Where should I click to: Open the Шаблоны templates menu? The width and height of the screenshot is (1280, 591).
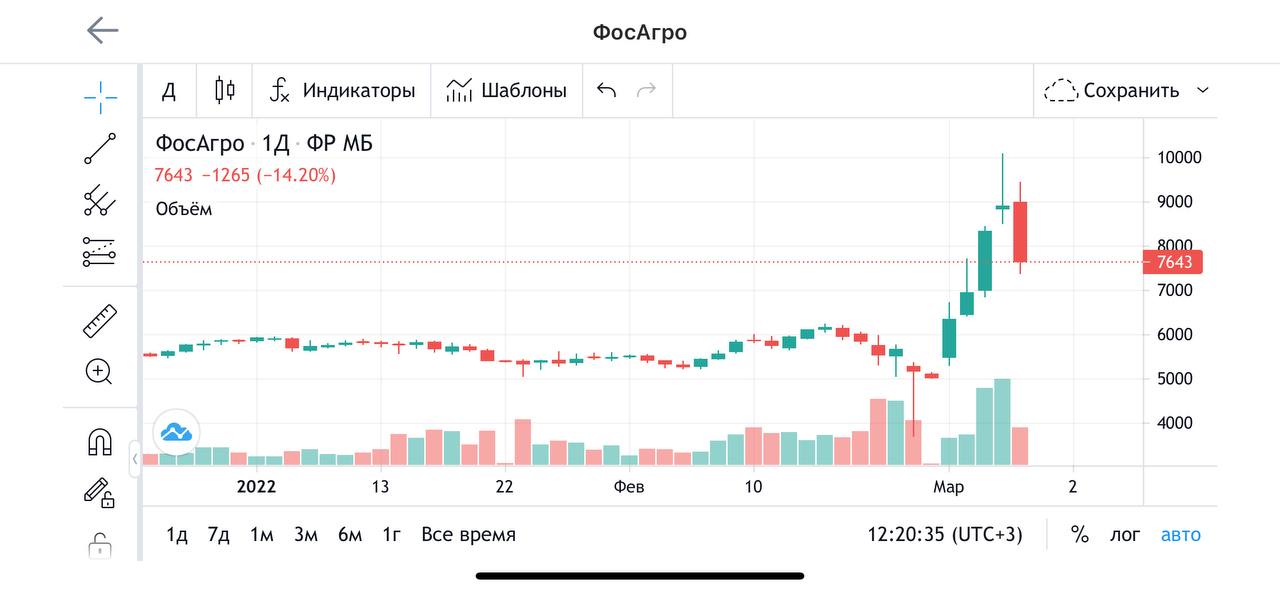point(507,91)
